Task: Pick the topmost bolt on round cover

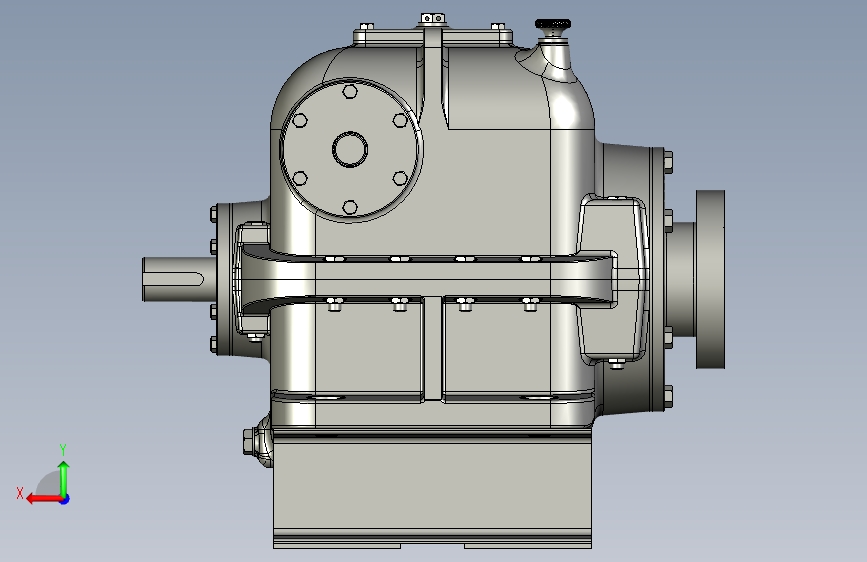Action: click(350, 91)
